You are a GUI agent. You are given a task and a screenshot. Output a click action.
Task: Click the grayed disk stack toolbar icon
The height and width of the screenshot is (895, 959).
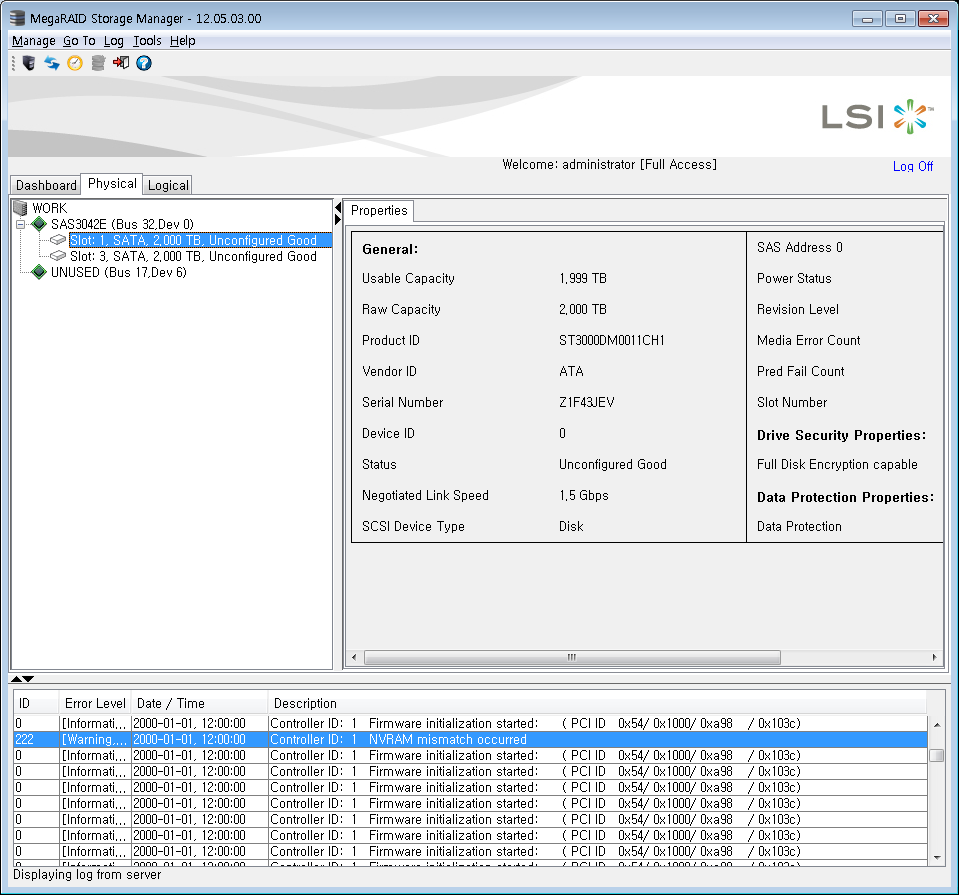(98, 63)
